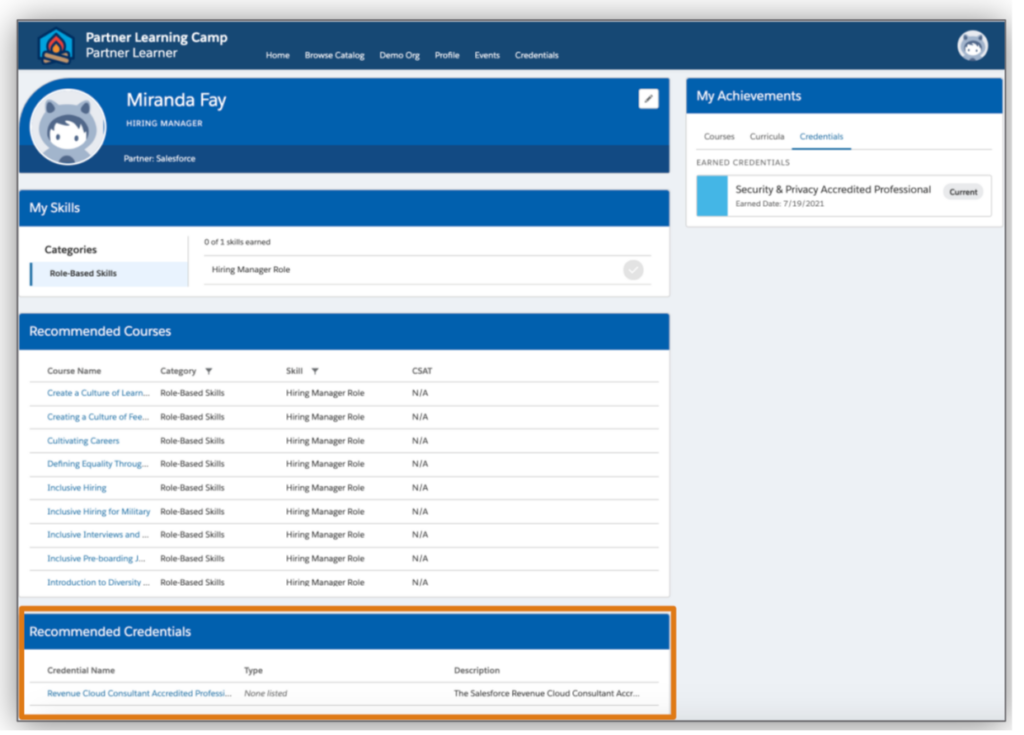The height and width of the screenshot is (735, 1024).
Task: Open Revenue Cloud Consultant credential link
Action: [139, 693]
